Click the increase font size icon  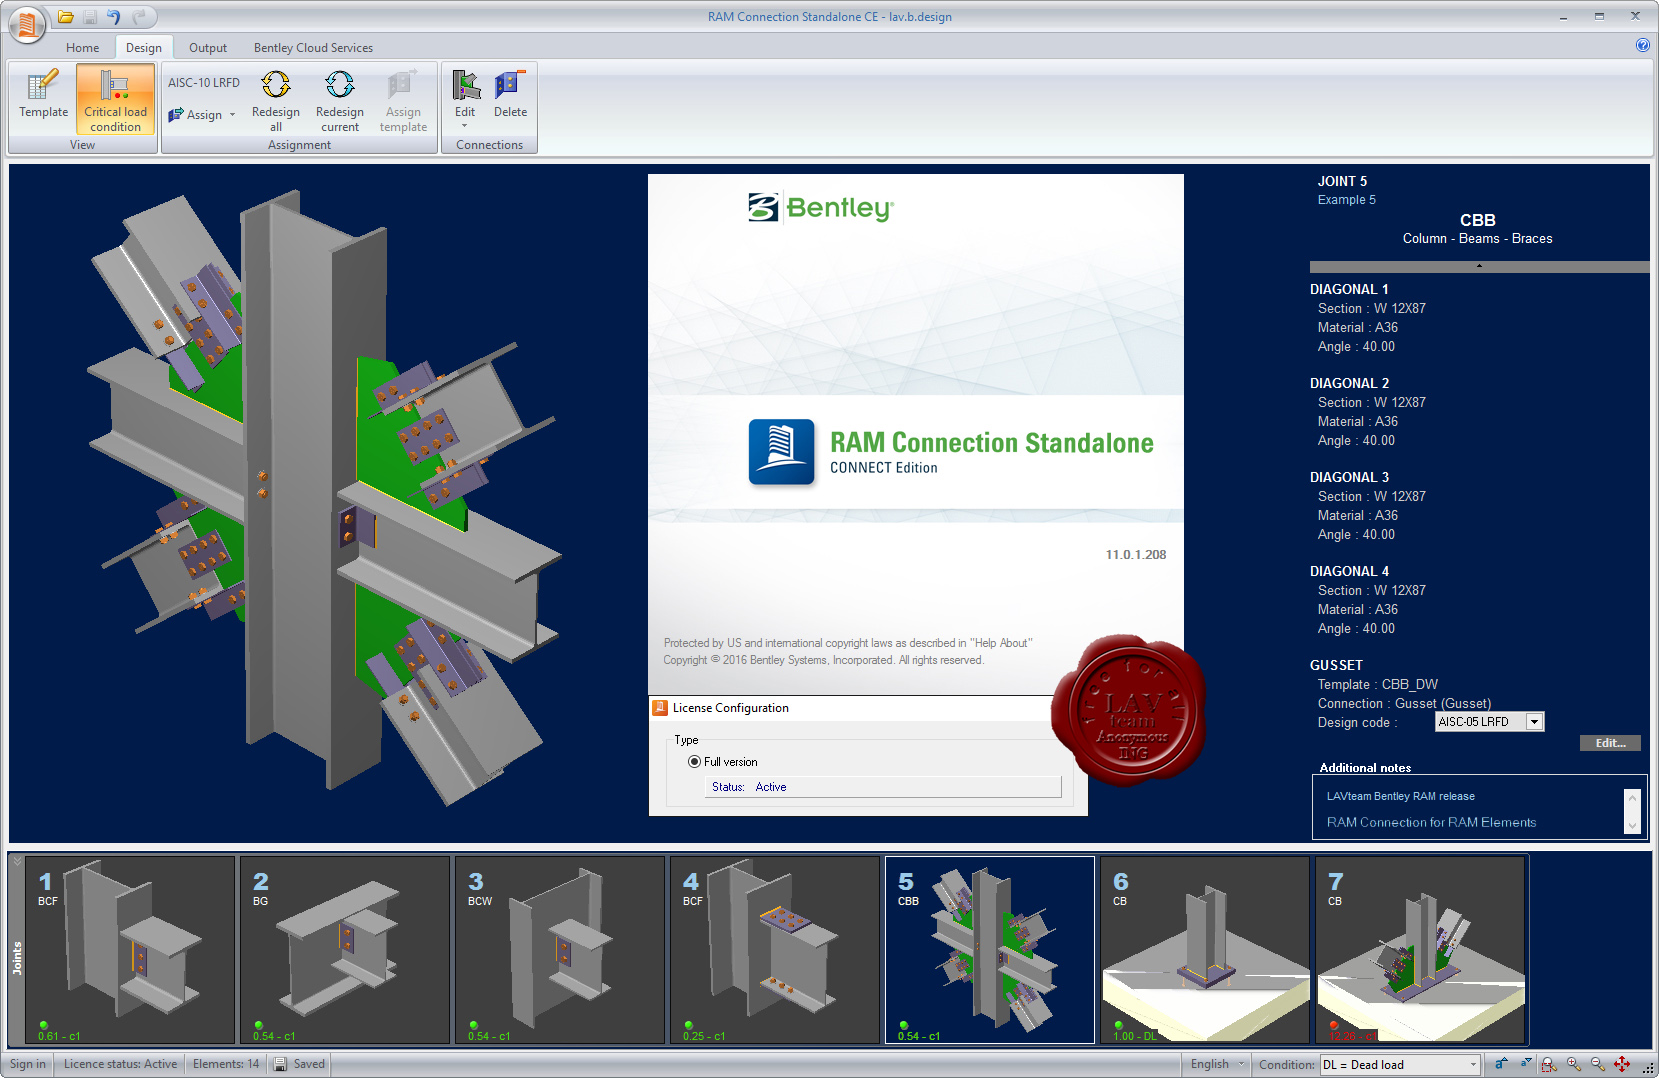[1501, 1063]
